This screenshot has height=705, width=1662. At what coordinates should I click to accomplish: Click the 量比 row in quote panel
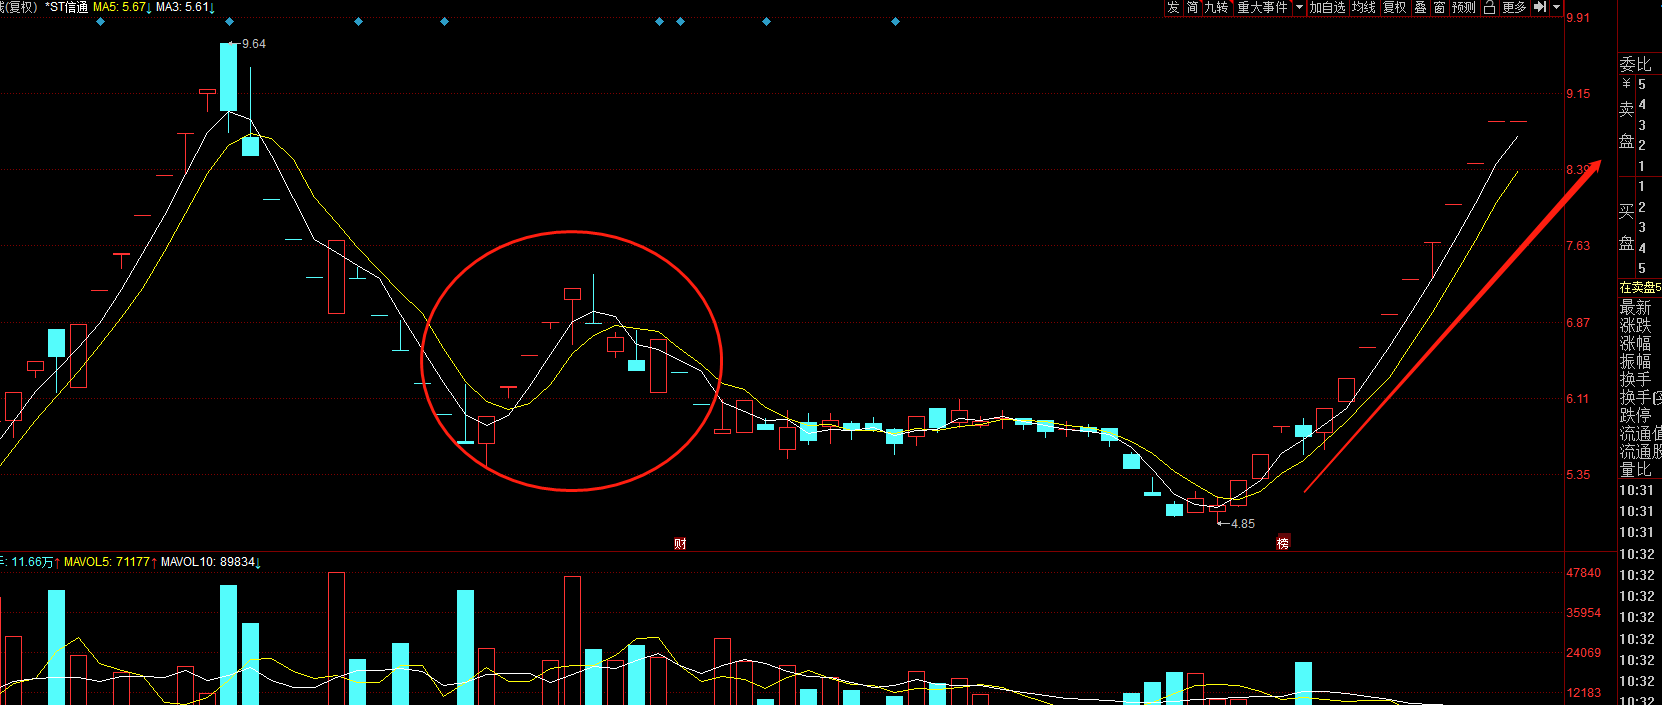click(x=1636, y=469)
